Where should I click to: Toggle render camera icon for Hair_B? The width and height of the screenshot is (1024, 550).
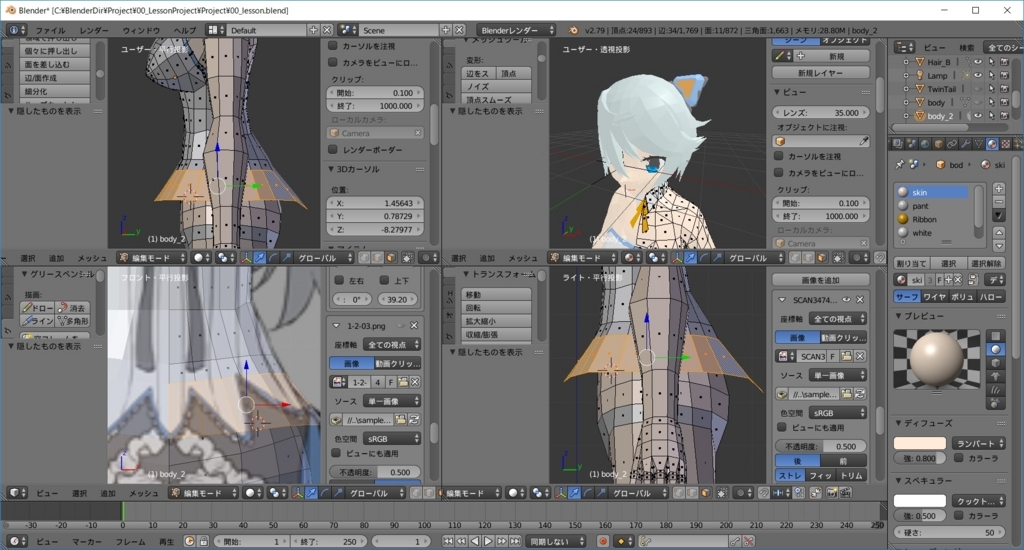[1004, 61]
